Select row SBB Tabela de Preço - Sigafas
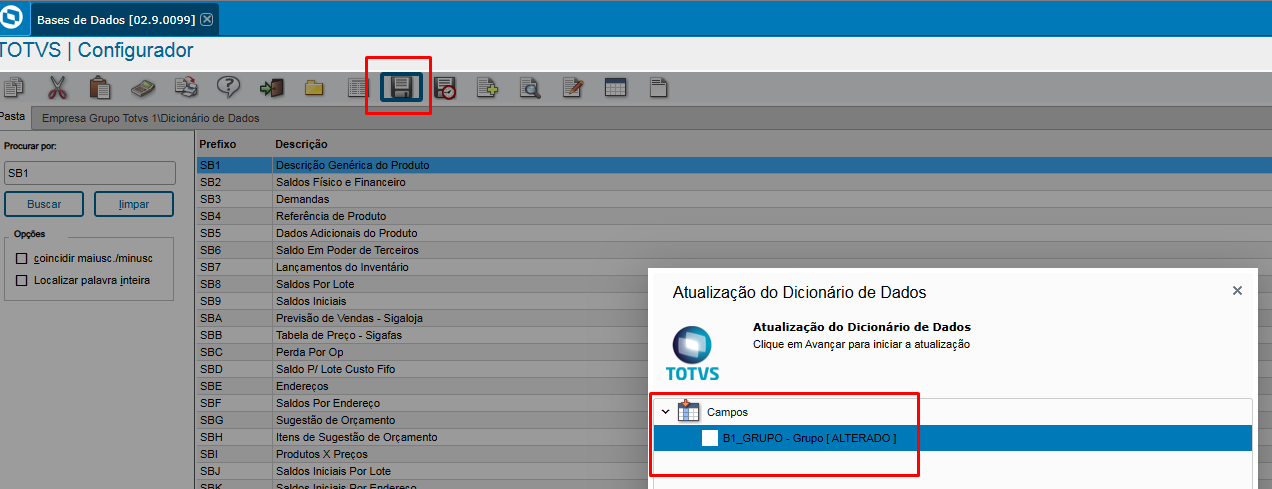The image size is (1272, 489). click(x=421, y=335)
